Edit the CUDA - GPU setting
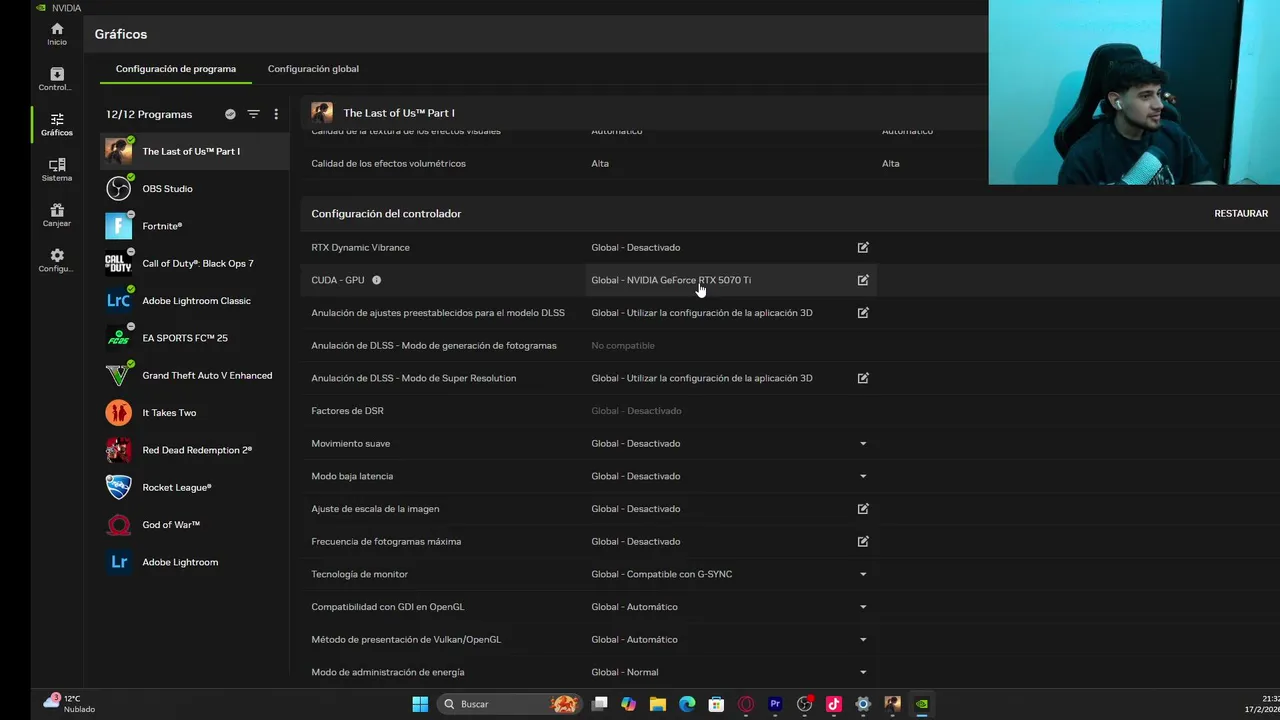 863,280
